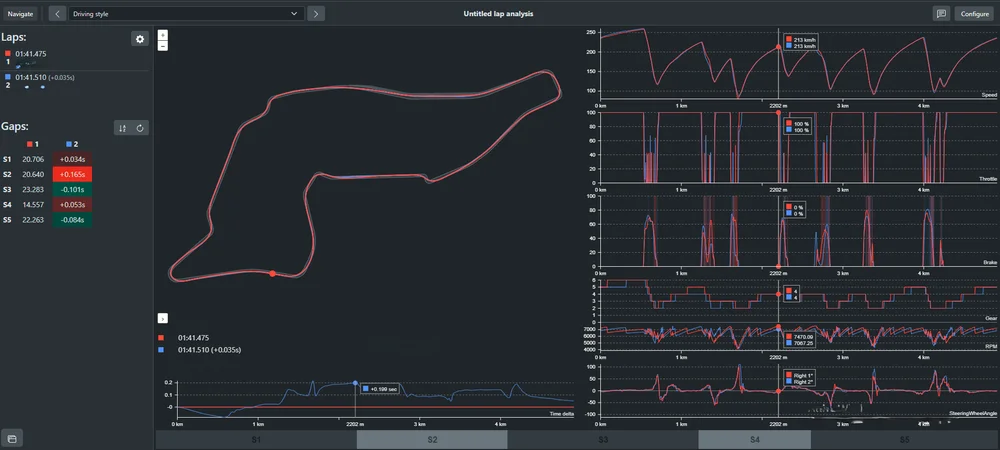Viewport: 1000px width, 450px height.
Task: Expand the map side panel arrow
Action: pos(163,318)
